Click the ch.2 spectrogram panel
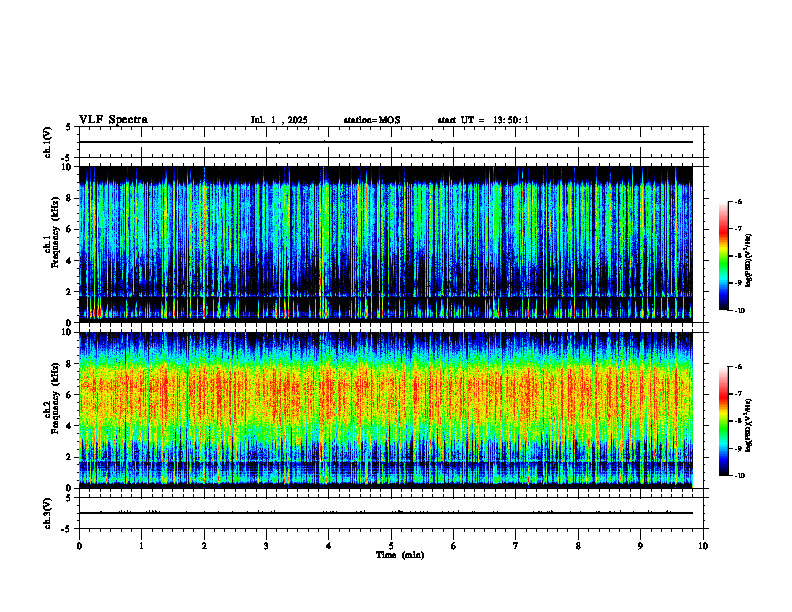This screenshot has height=612, width=792. (386, 410)
